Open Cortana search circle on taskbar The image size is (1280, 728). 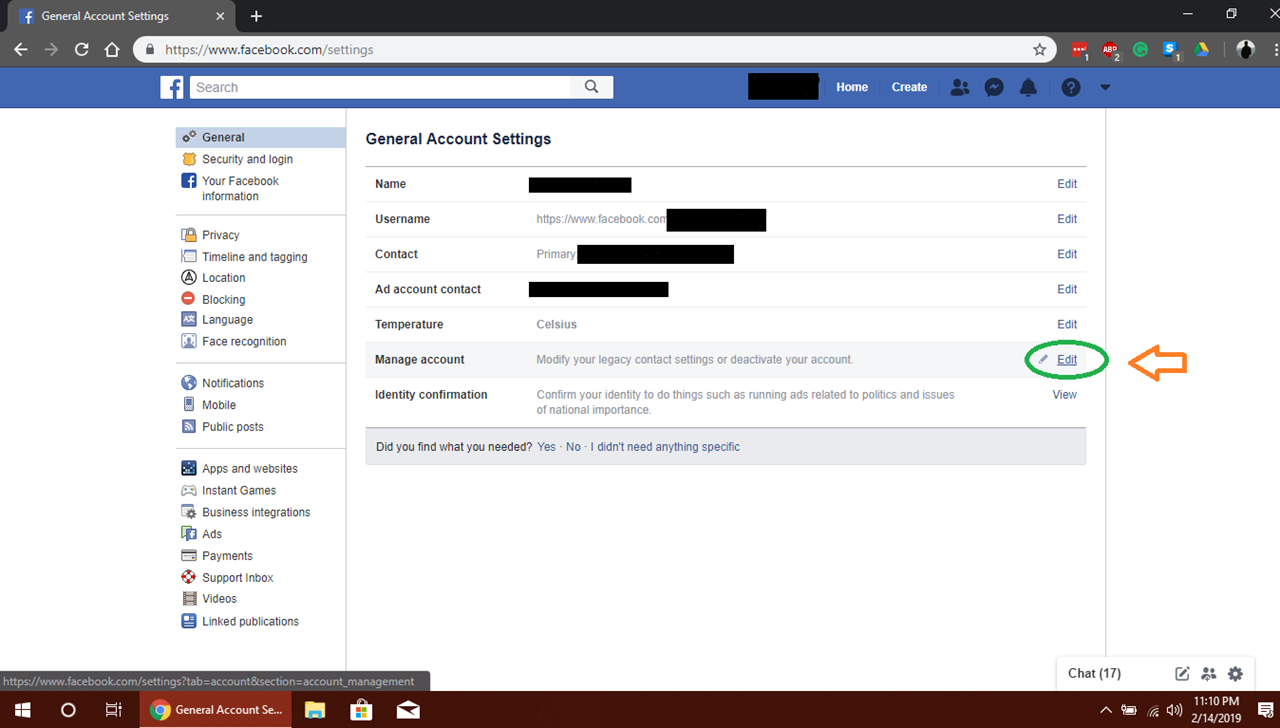[x=68, y=710]
